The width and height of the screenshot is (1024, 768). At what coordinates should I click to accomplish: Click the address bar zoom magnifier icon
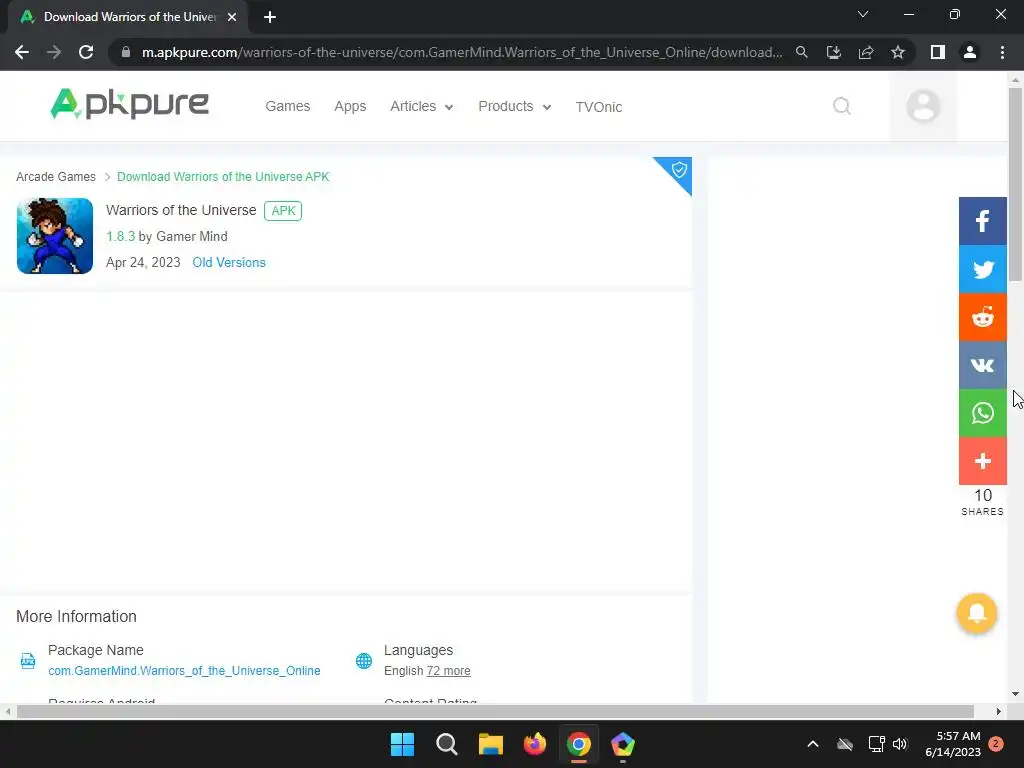coord(801,52)
